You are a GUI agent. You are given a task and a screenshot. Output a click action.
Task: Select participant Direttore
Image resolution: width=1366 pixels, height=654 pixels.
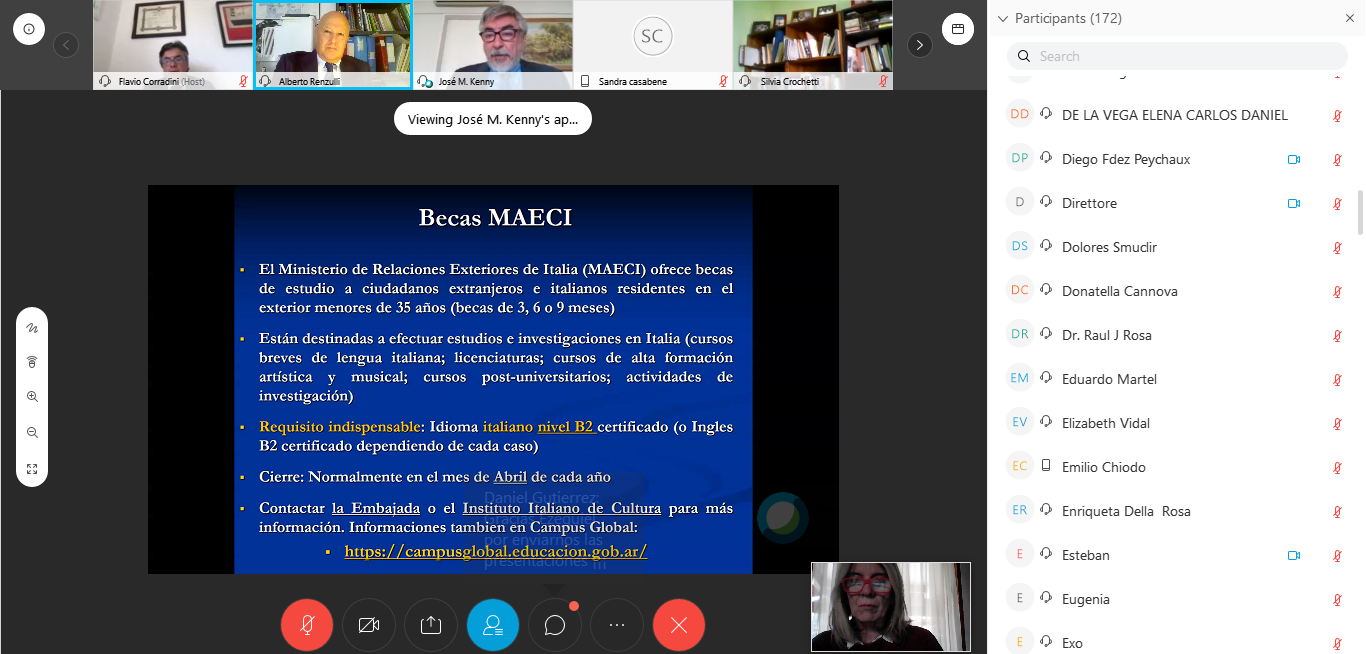coord(1177,203)
